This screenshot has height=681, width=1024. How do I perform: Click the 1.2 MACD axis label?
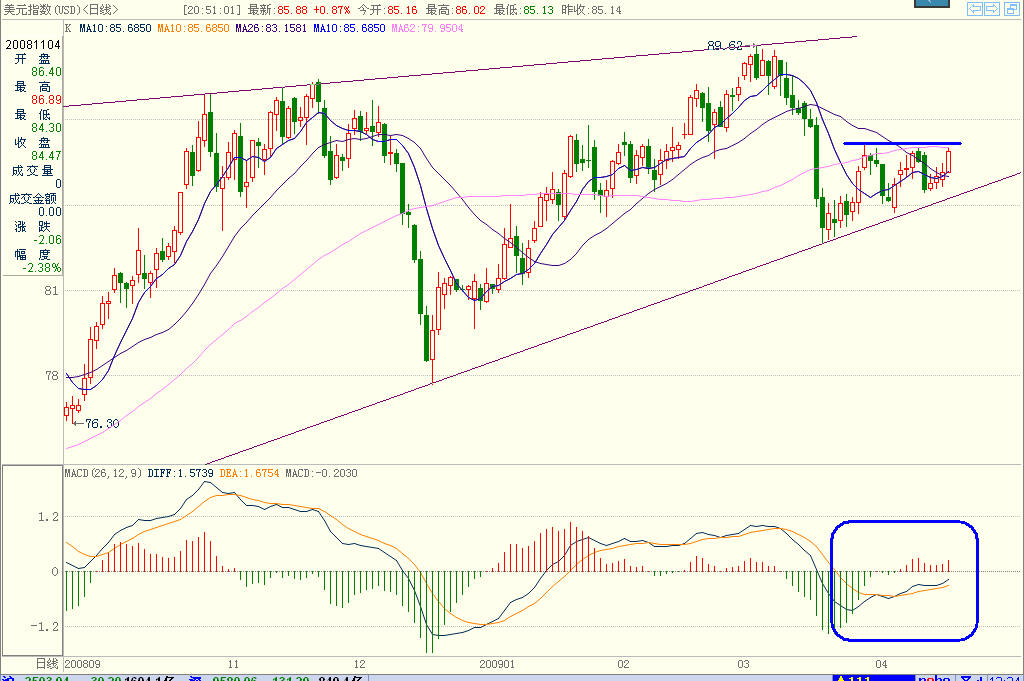pyautogui.click(x=48, y=516)
